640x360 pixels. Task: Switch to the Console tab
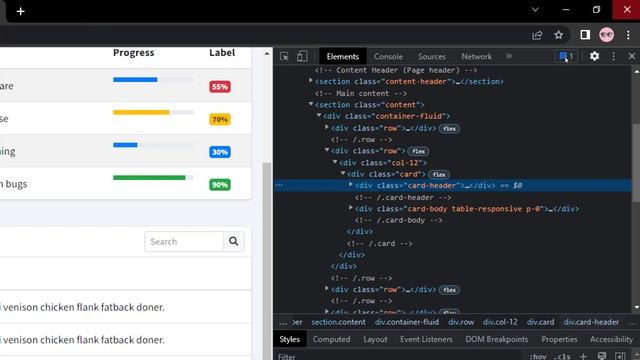tap(388, 57)
